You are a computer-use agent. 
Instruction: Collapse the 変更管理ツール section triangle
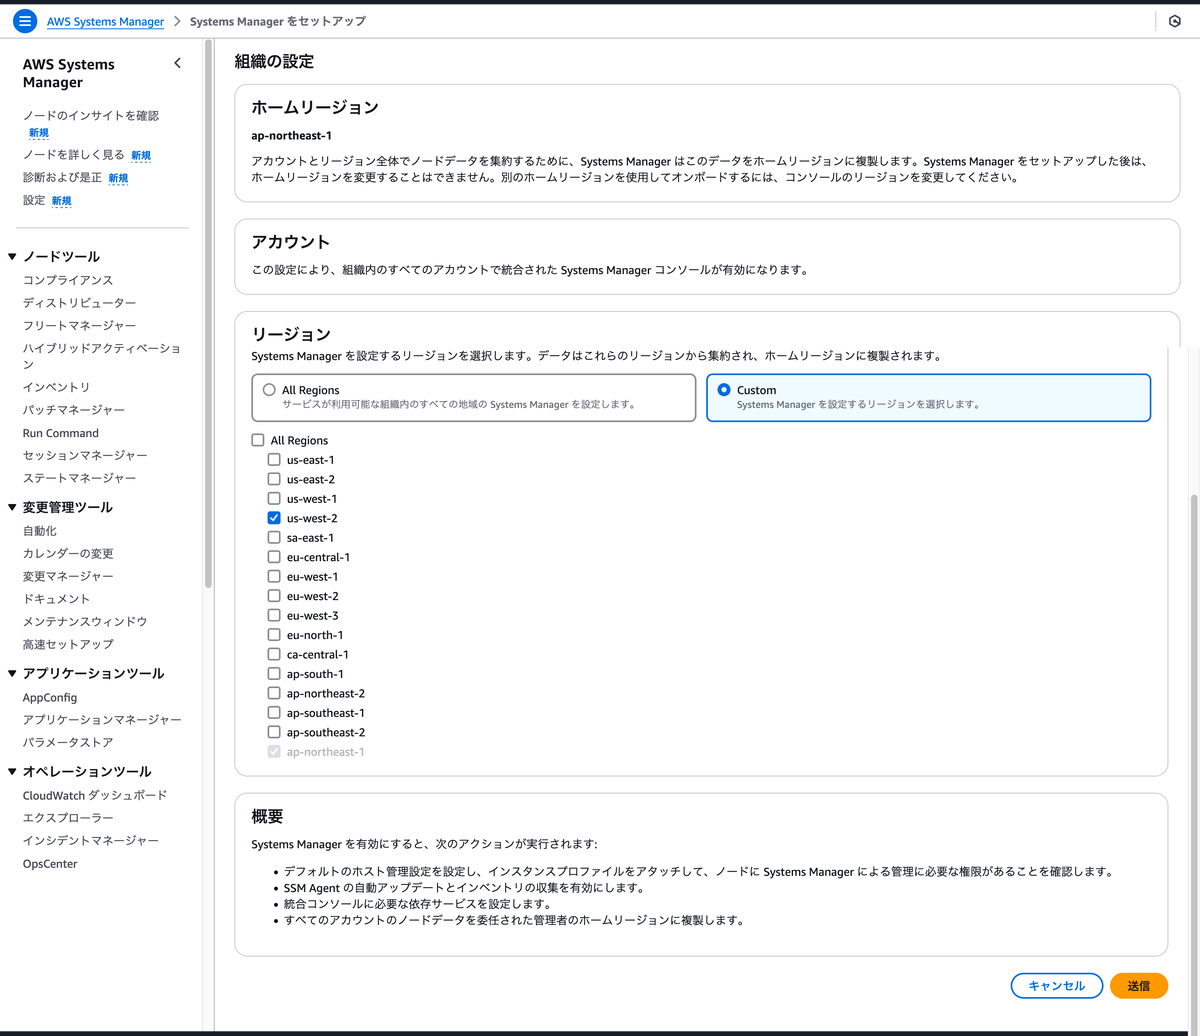click(12, 507)
